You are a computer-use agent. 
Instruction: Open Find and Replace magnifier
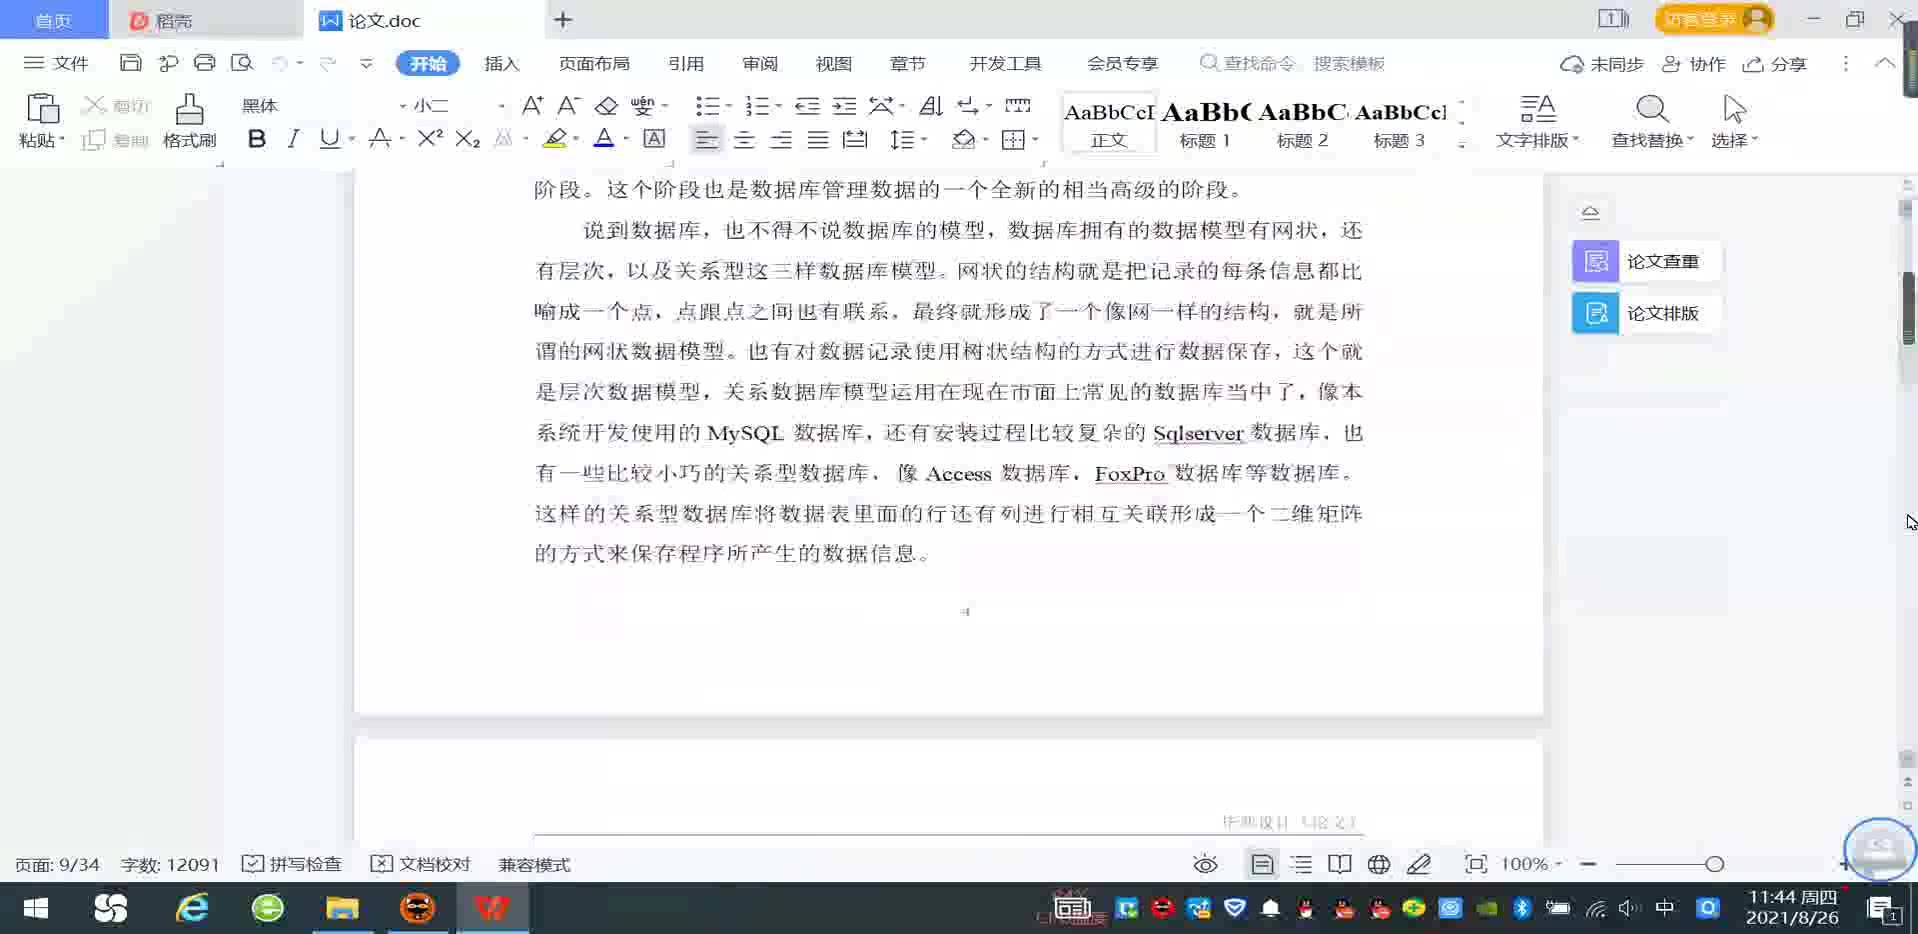pyautogui.click(x=1652, y=108)
